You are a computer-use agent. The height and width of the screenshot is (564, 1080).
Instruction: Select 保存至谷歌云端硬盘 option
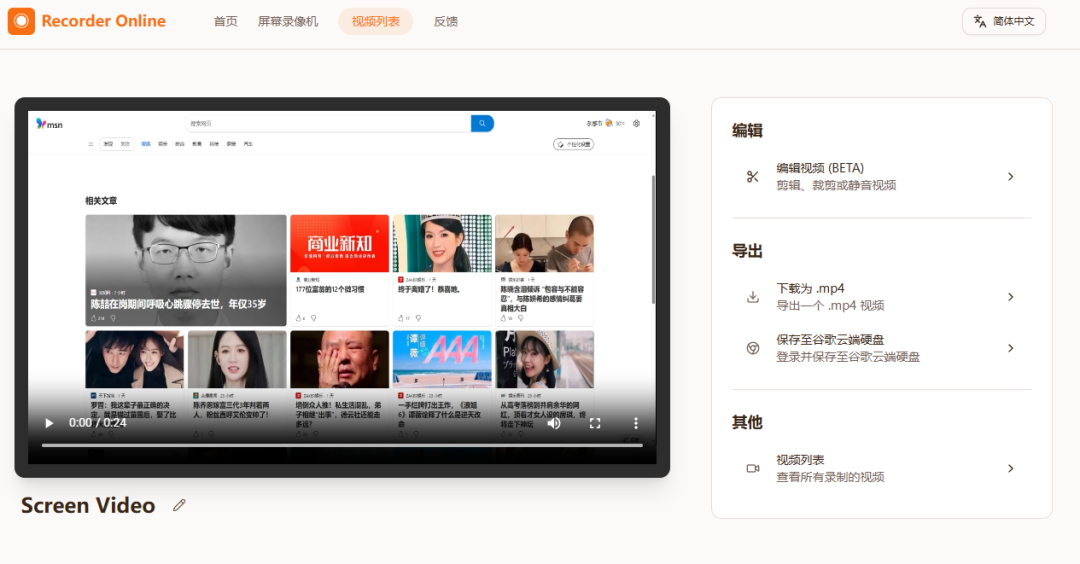pyautogui.click(x=882, y=348)
